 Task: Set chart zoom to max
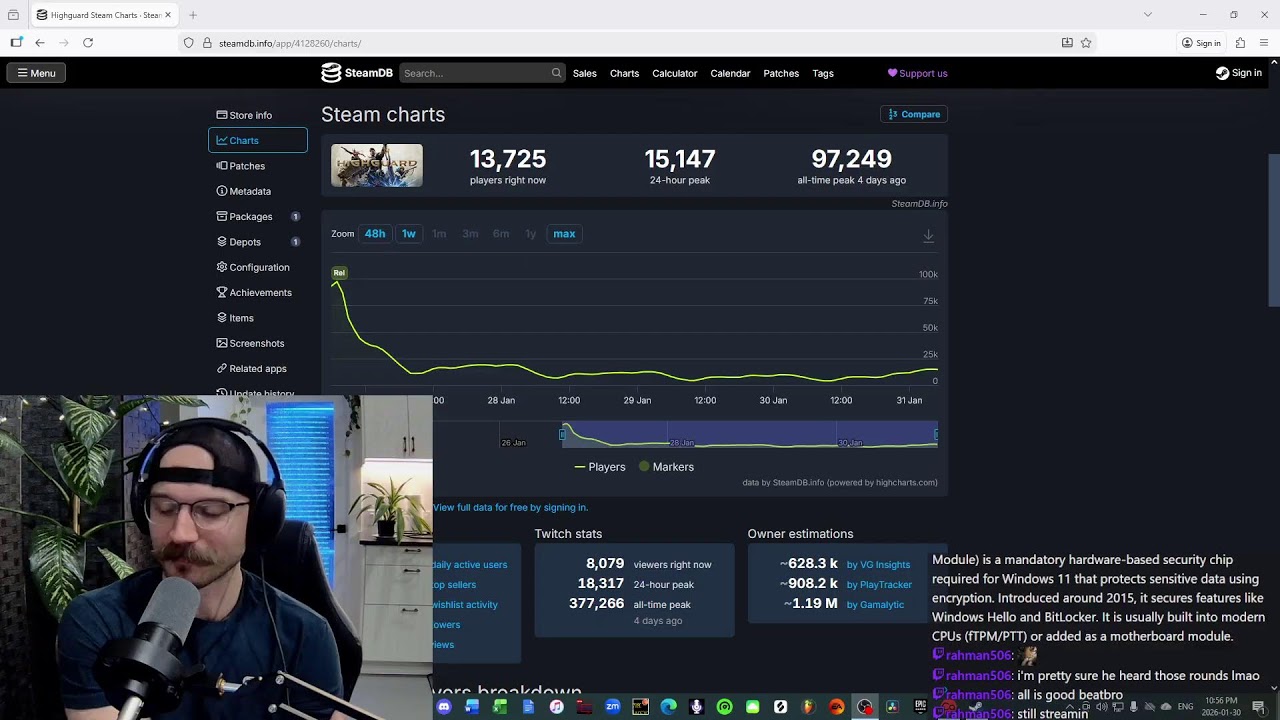pos(564,234)
